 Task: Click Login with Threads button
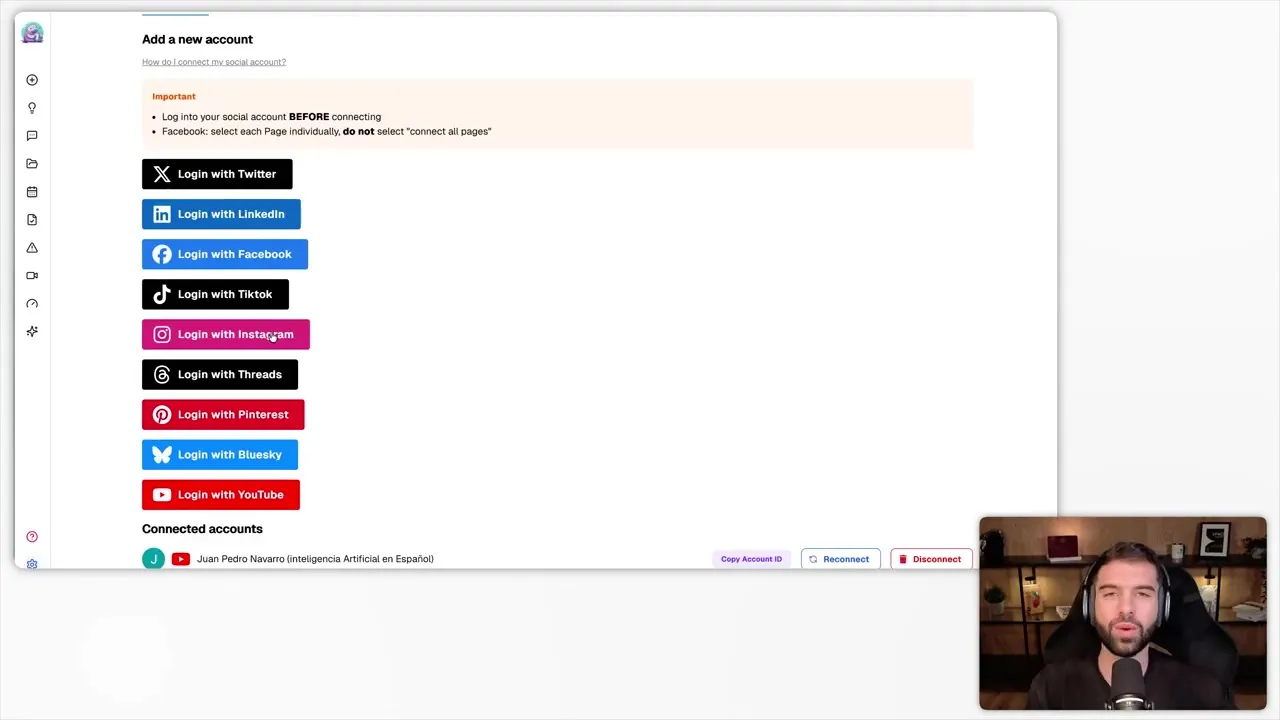(x=220, y=374)
